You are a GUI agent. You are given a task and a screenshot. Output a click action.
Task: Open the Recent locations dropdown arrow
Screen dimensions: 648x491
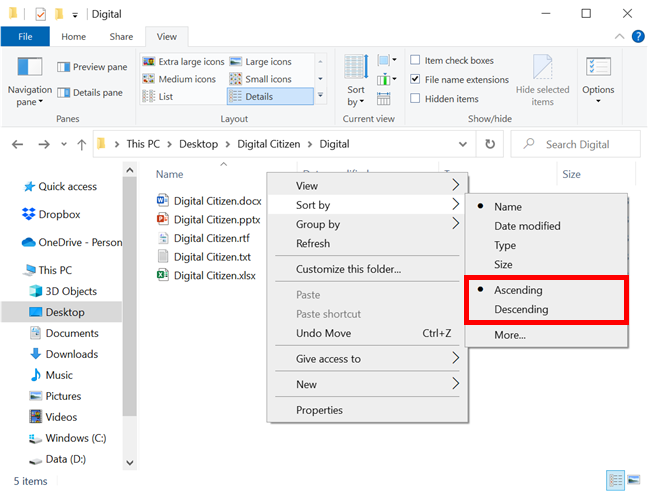point(64,144)
